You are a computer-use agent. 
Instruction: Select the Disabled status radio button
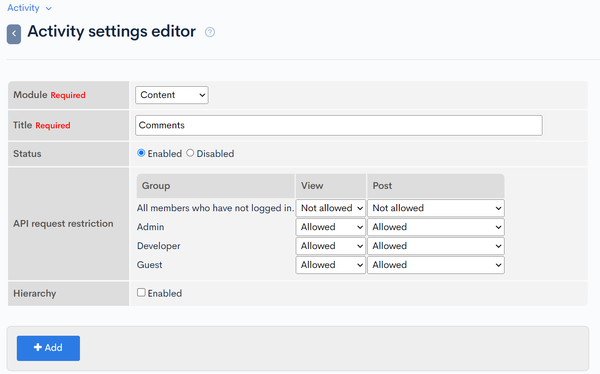[x=190, y=153]
